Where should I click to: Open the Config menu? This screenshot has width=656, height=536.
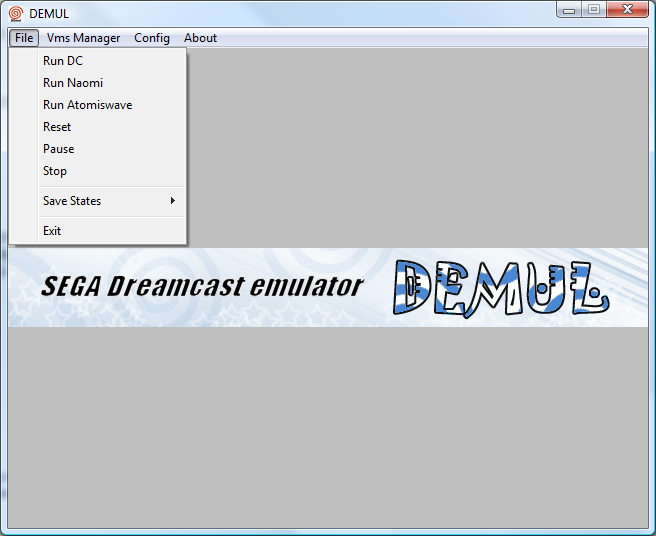point(152,38)
